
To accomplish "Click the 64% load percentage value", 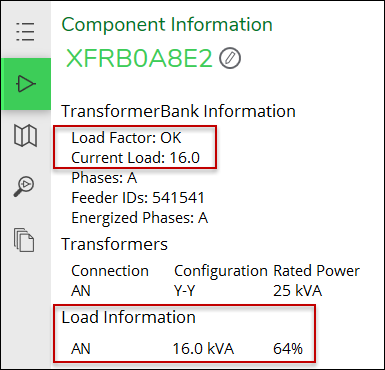I will click(x=288, y=349).
